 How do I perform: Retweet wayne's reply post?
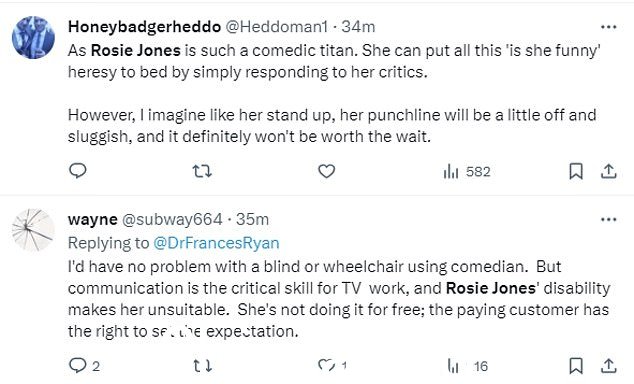[x=202, y=366]
